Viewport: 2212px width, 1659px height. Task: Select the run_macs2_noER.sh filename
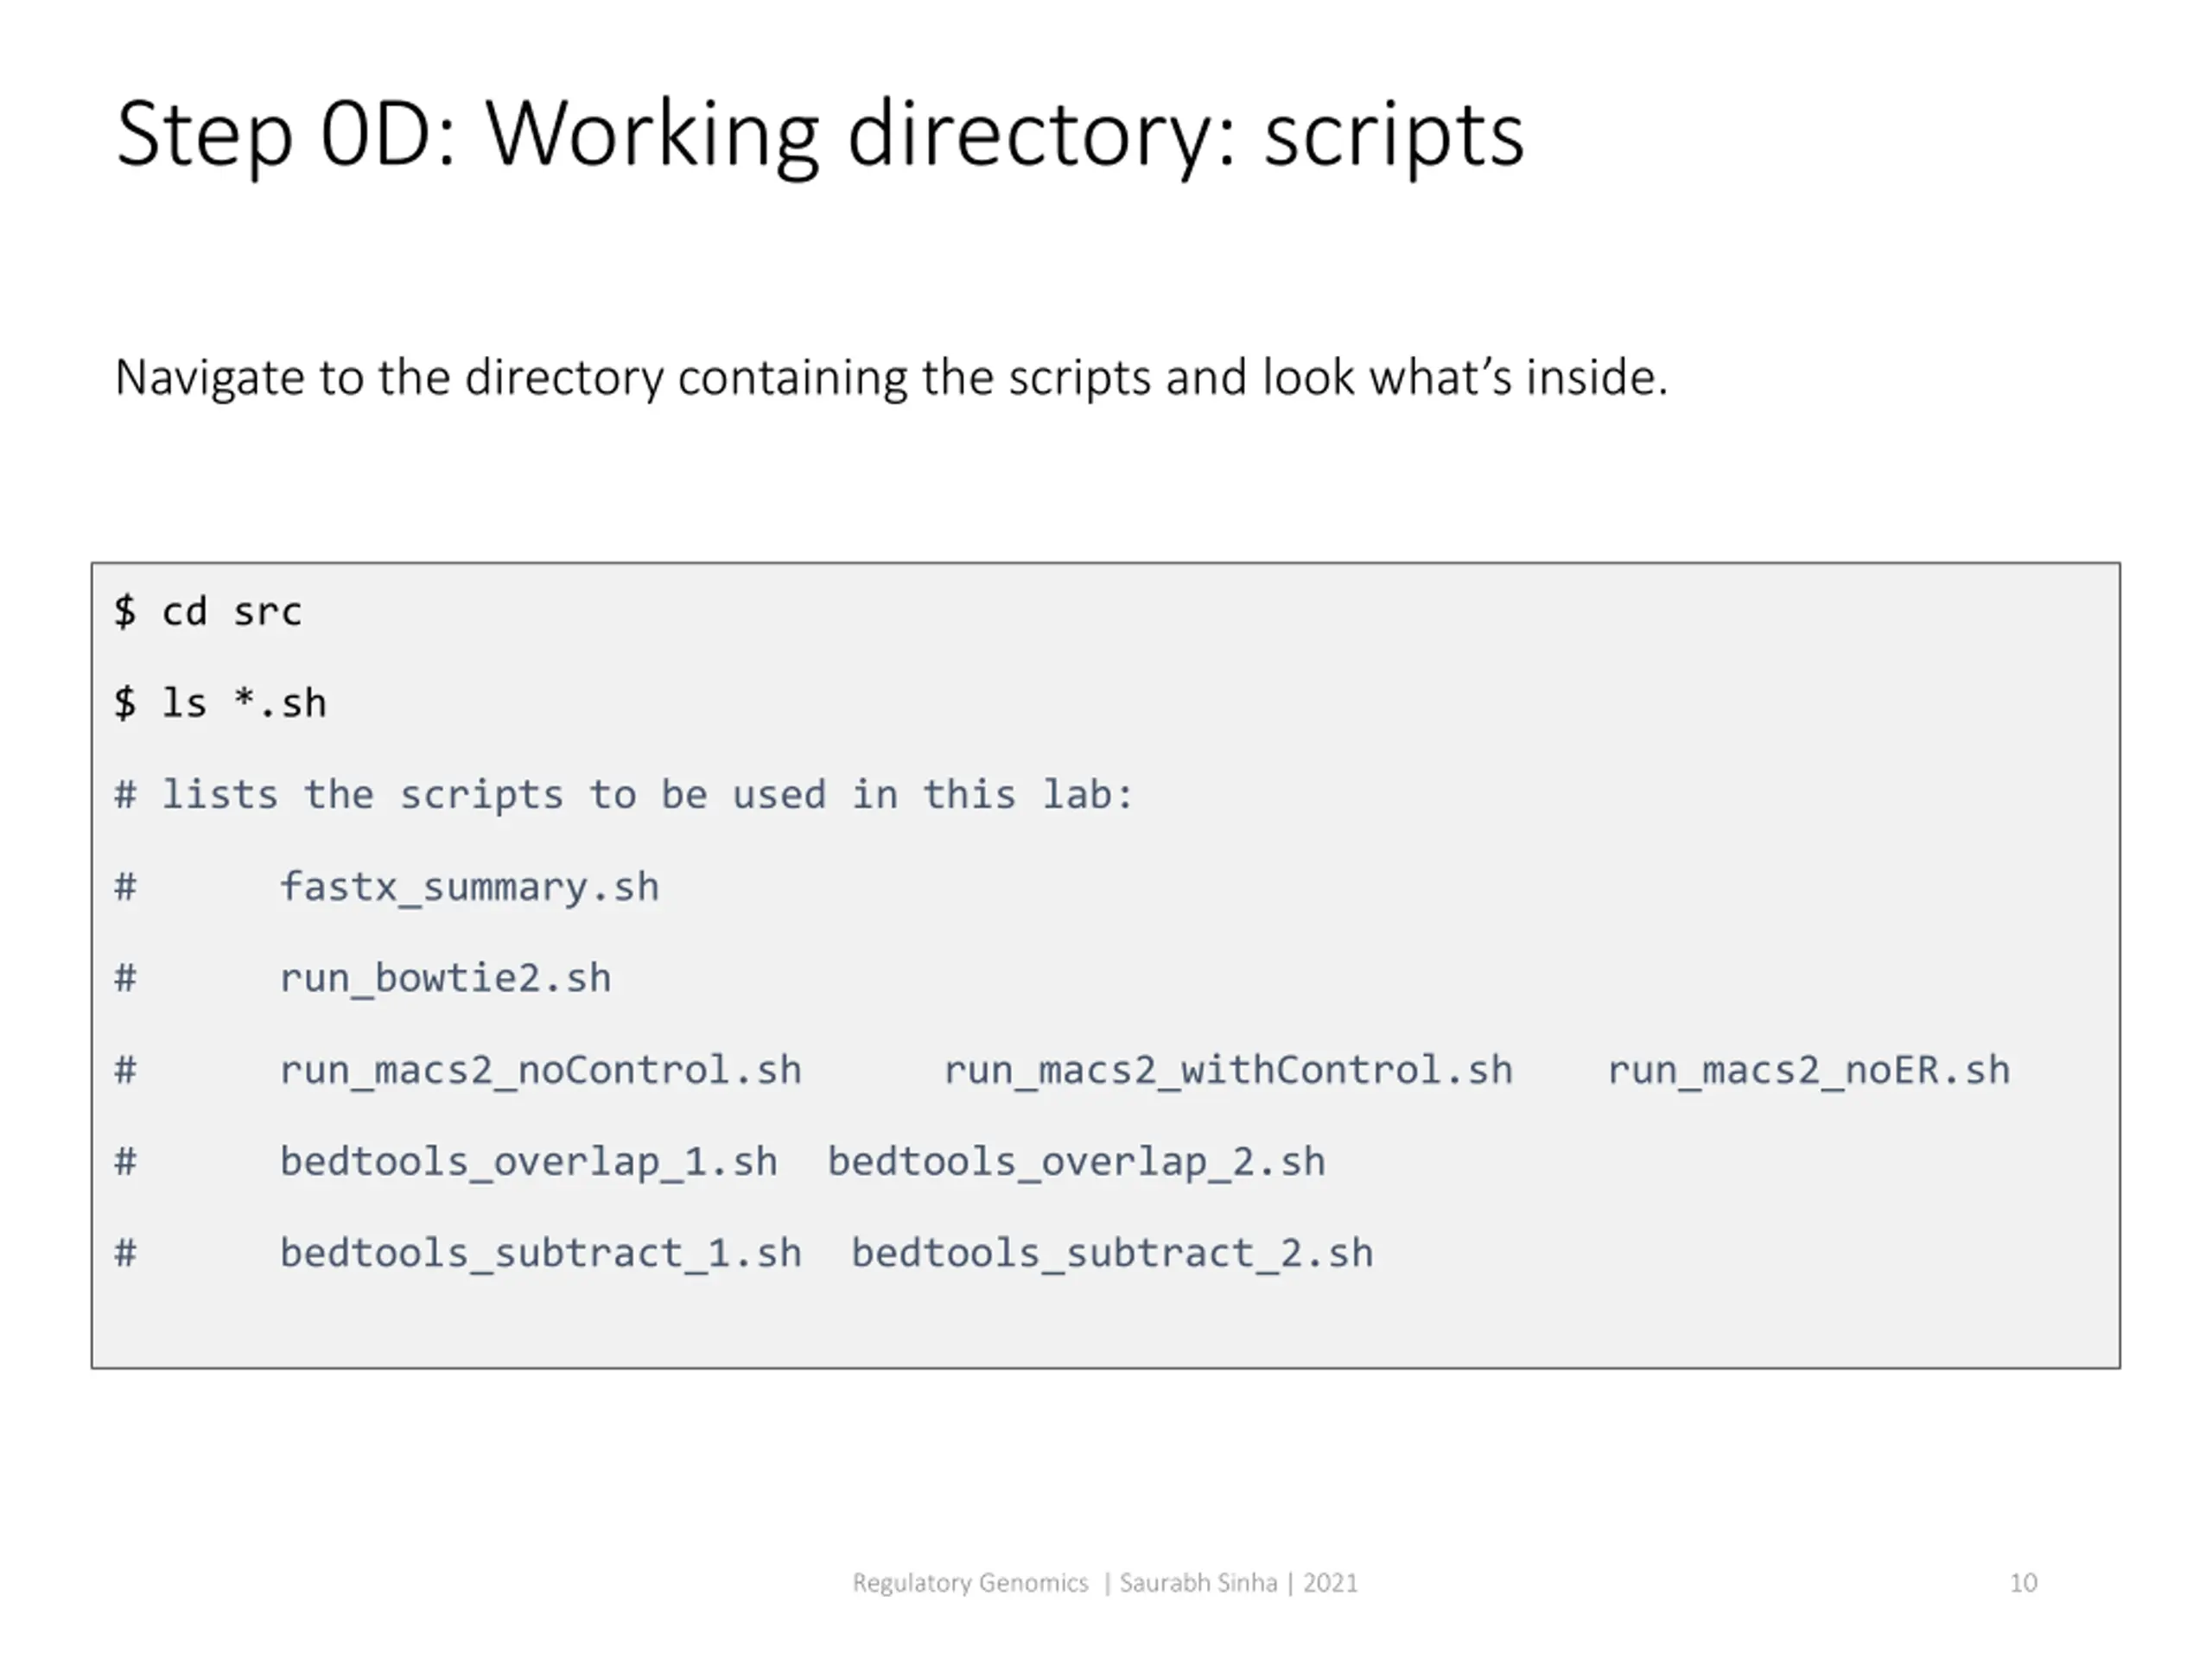pyautogui.click(x=1808, y=1070)
